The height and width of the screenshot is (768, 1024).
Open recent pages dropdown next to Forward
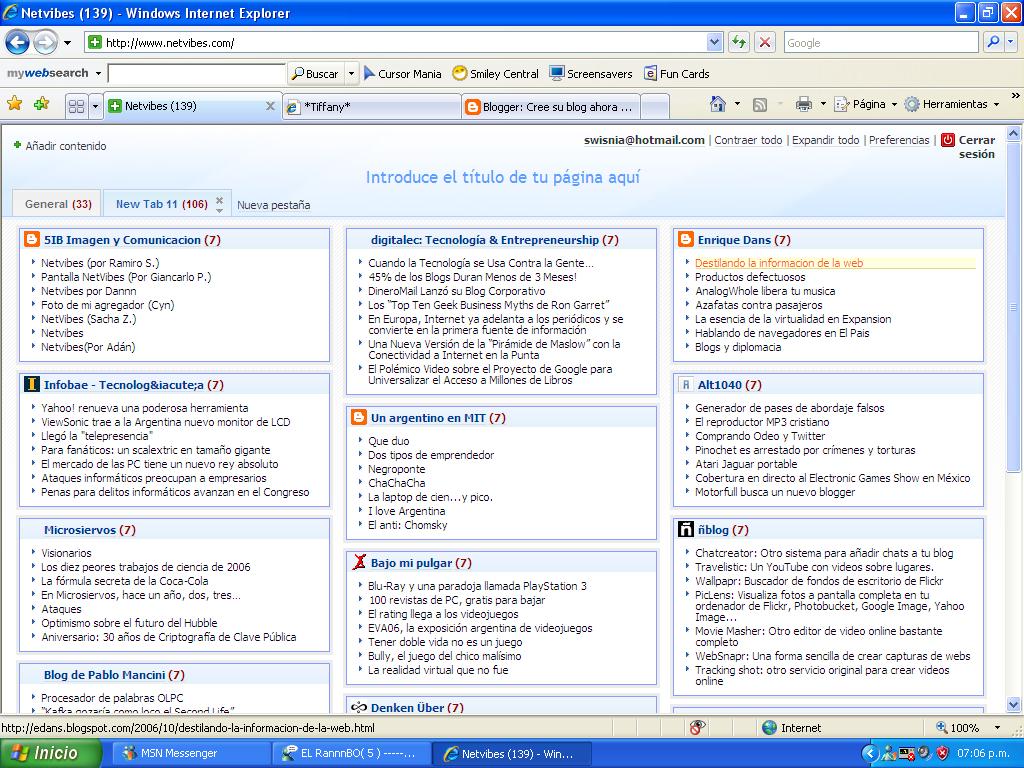(67, 43)
